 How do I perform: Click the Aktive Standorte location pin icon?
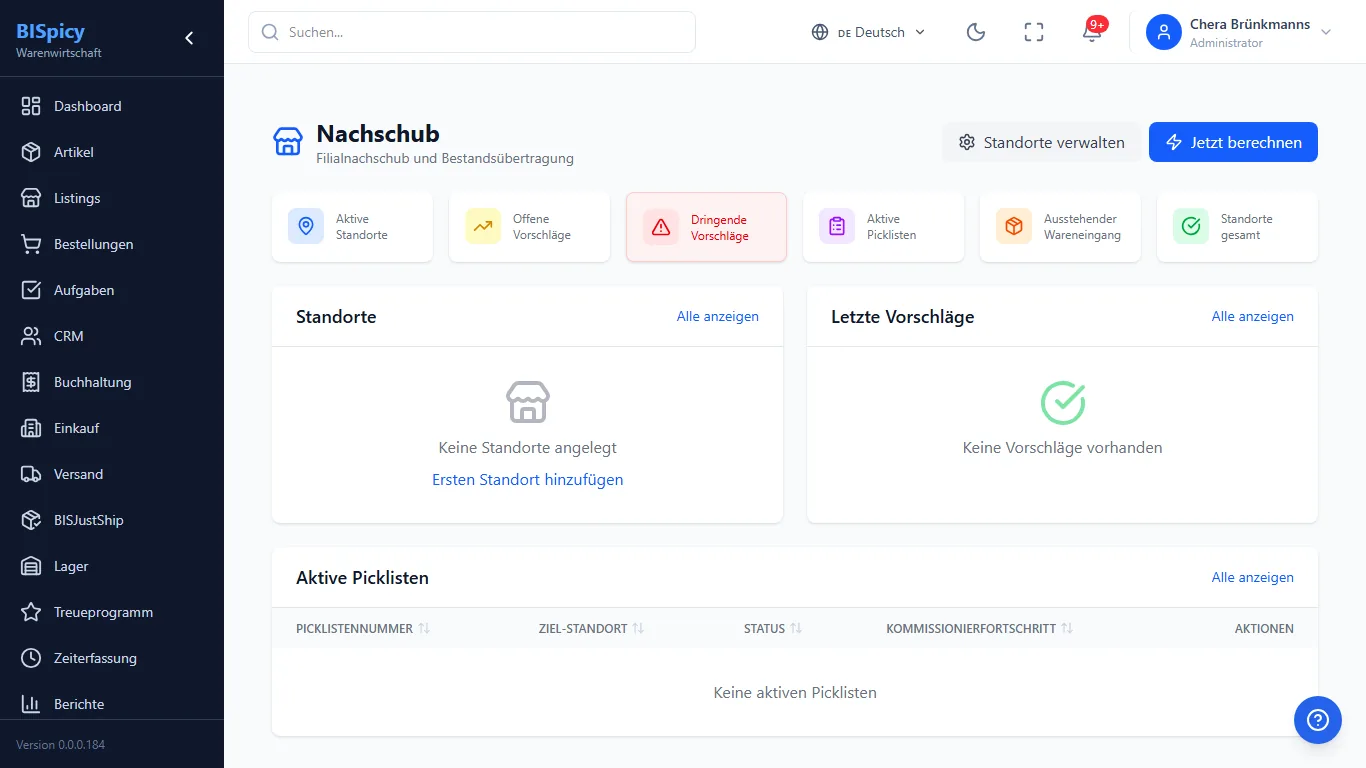[x=306, y=227]
